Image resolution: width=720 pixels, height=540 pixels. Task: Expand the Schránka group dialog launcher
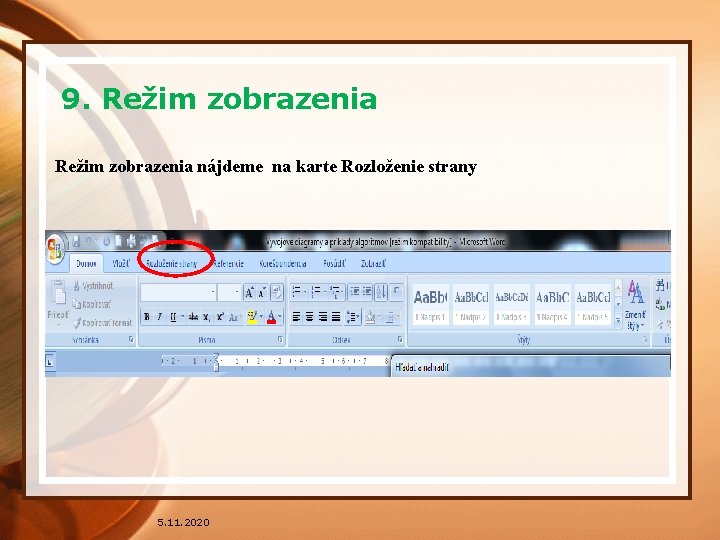tap(131, 339)
